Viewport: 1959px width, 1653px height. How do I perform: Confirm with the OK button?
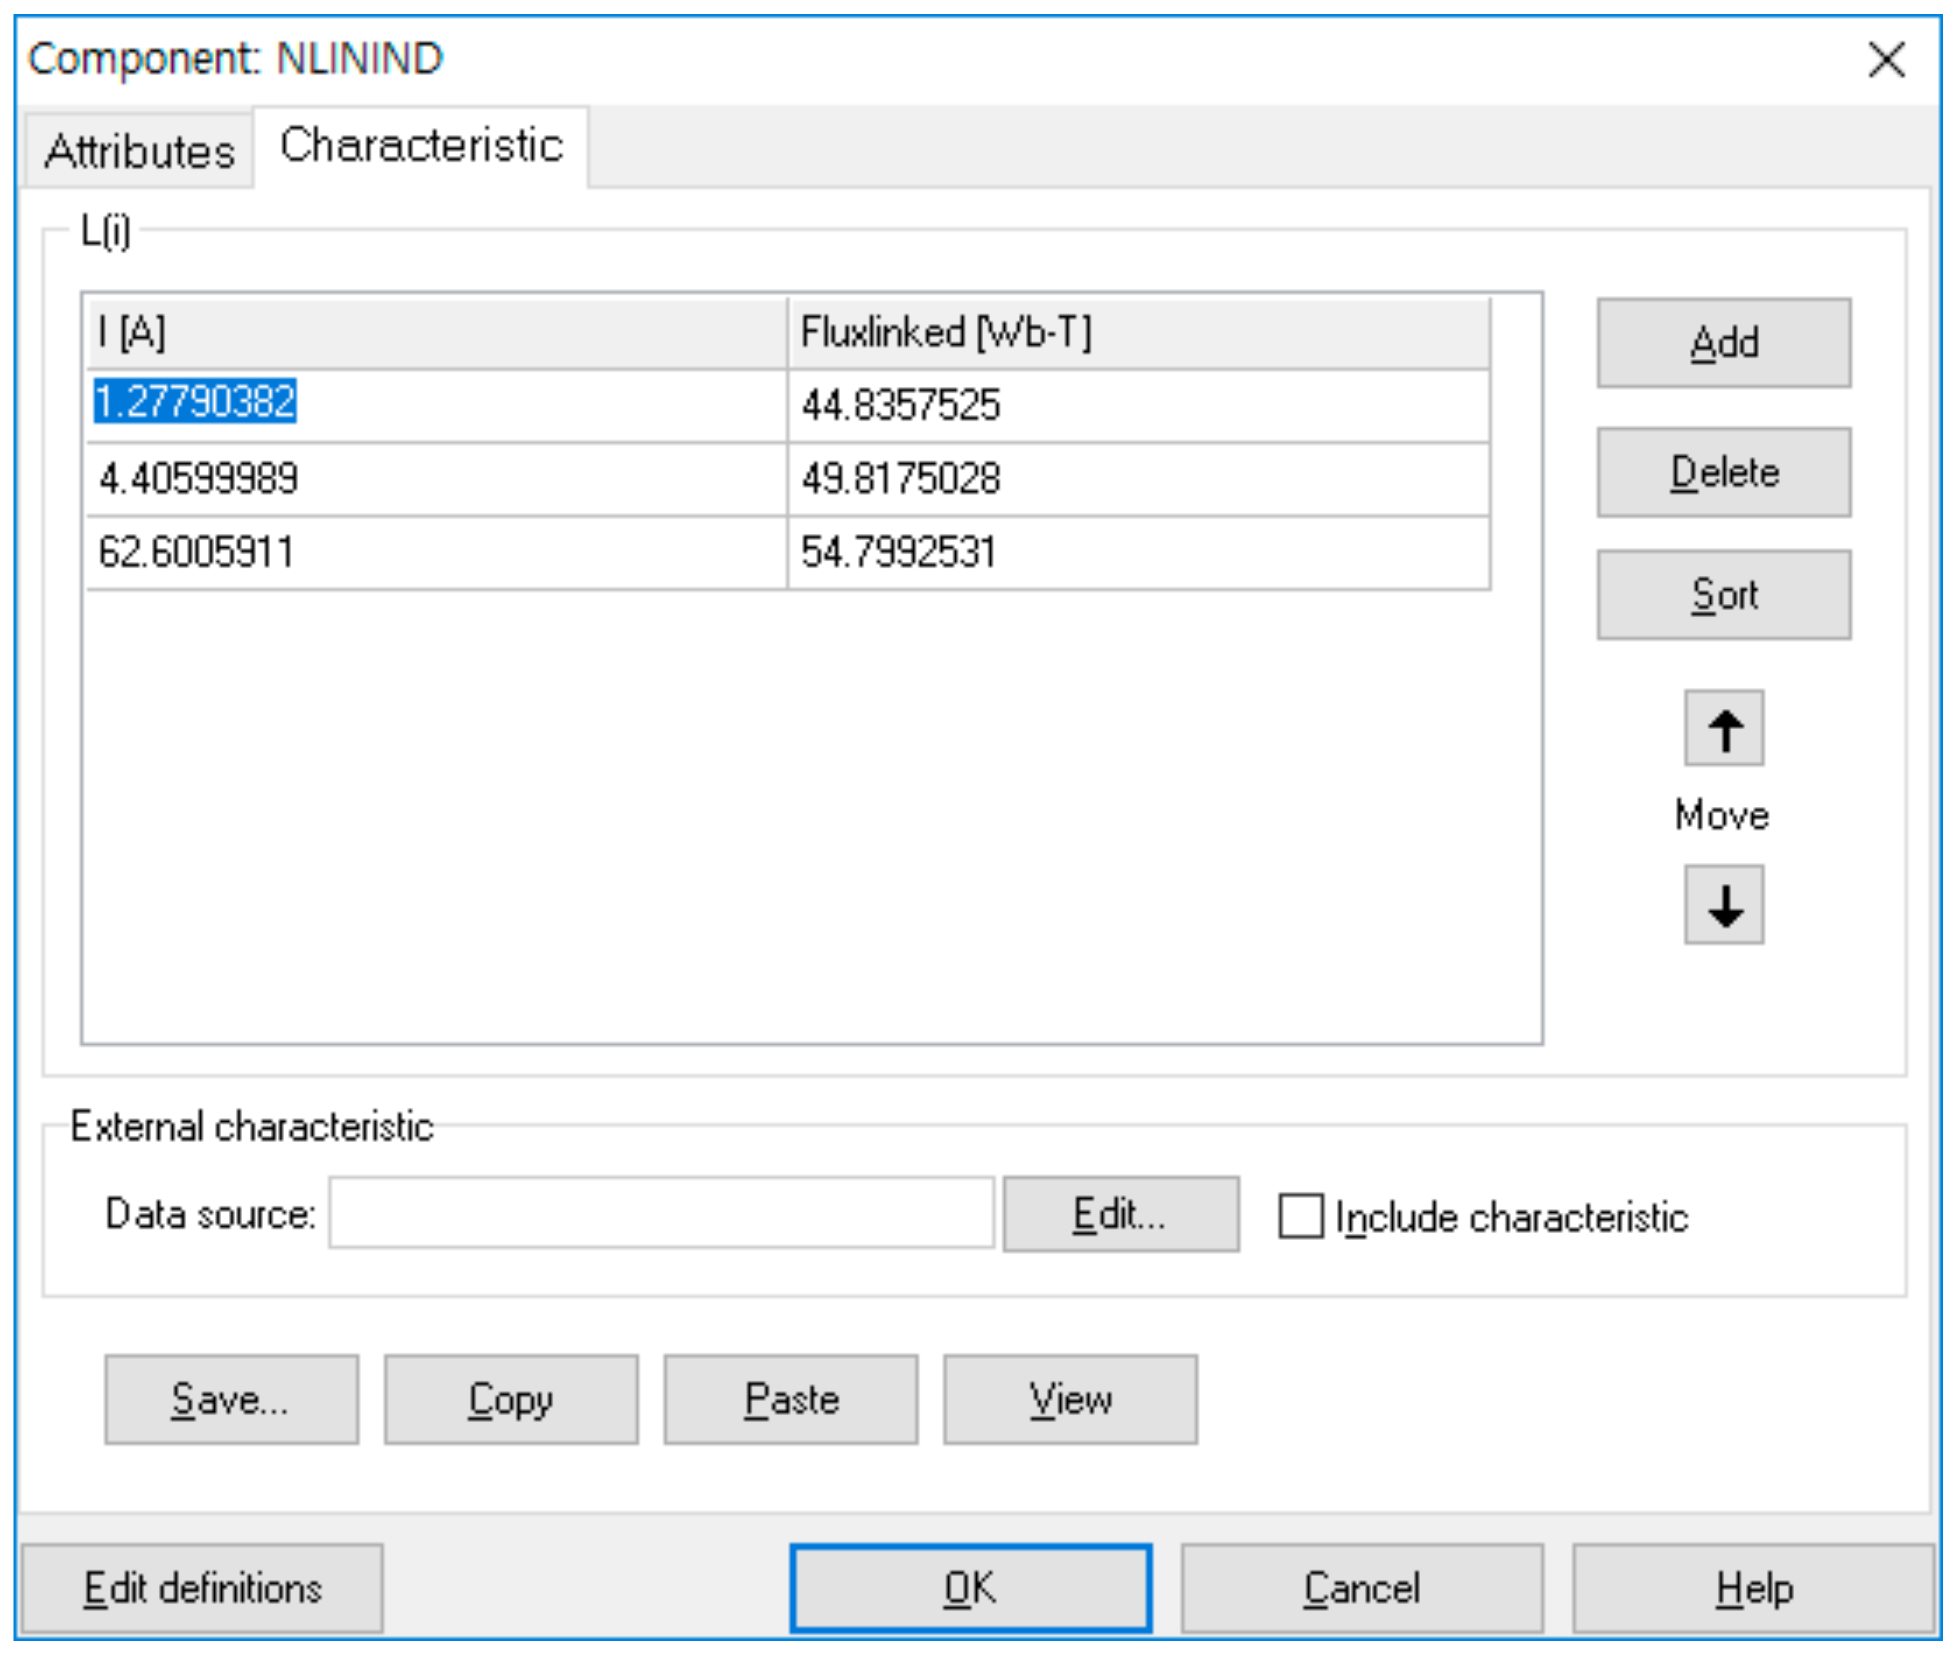pos(969,1587)
